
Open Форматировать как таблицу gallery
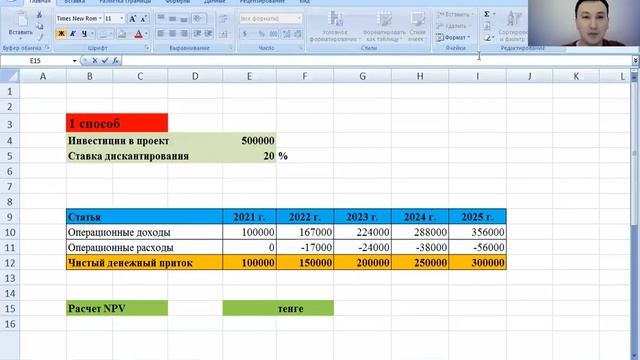pos(384,27)
